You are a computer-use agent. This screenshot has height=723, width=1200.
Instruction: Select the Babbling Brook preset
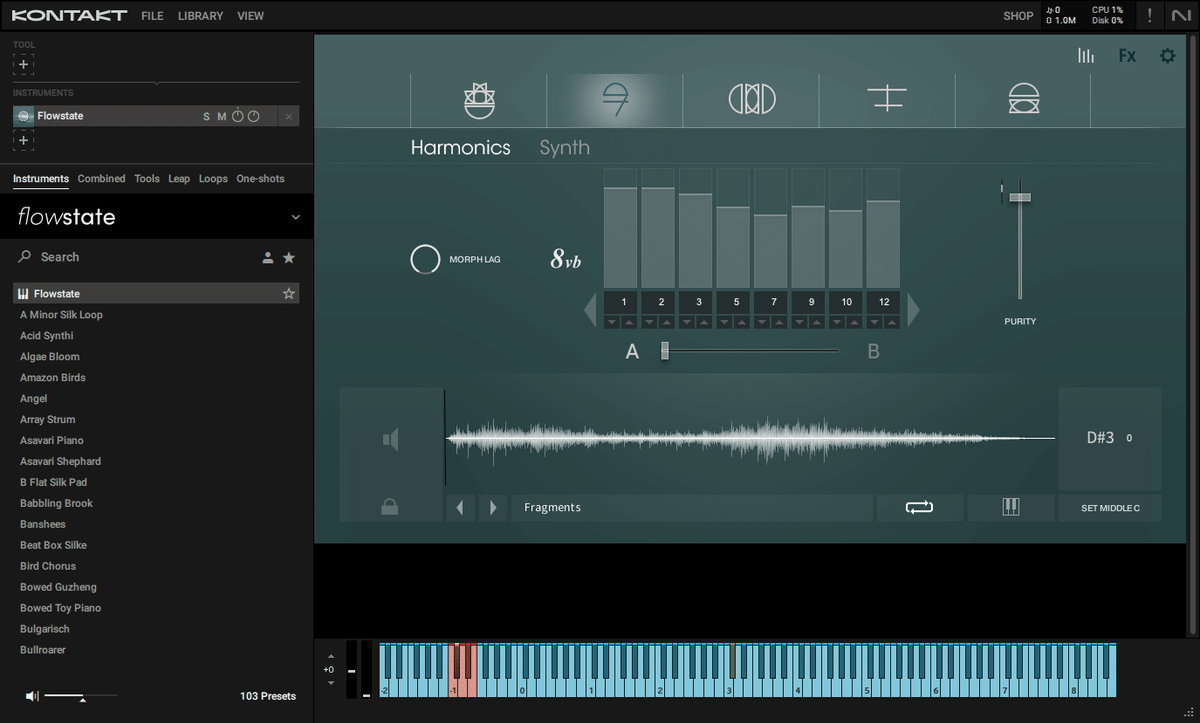(56, 504)
